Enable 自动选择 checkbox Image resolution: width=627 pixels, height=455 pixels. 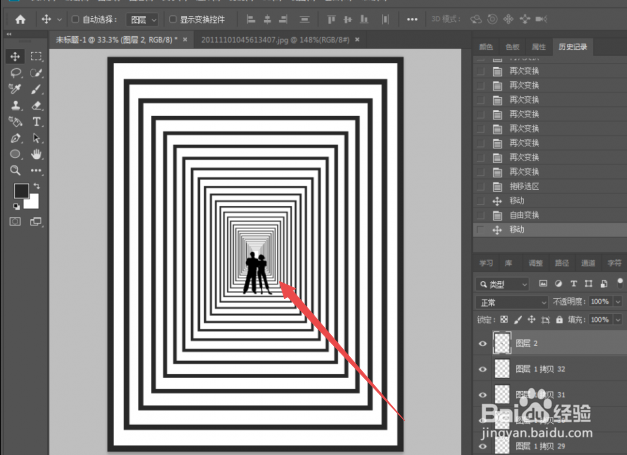tap(75, 19)
